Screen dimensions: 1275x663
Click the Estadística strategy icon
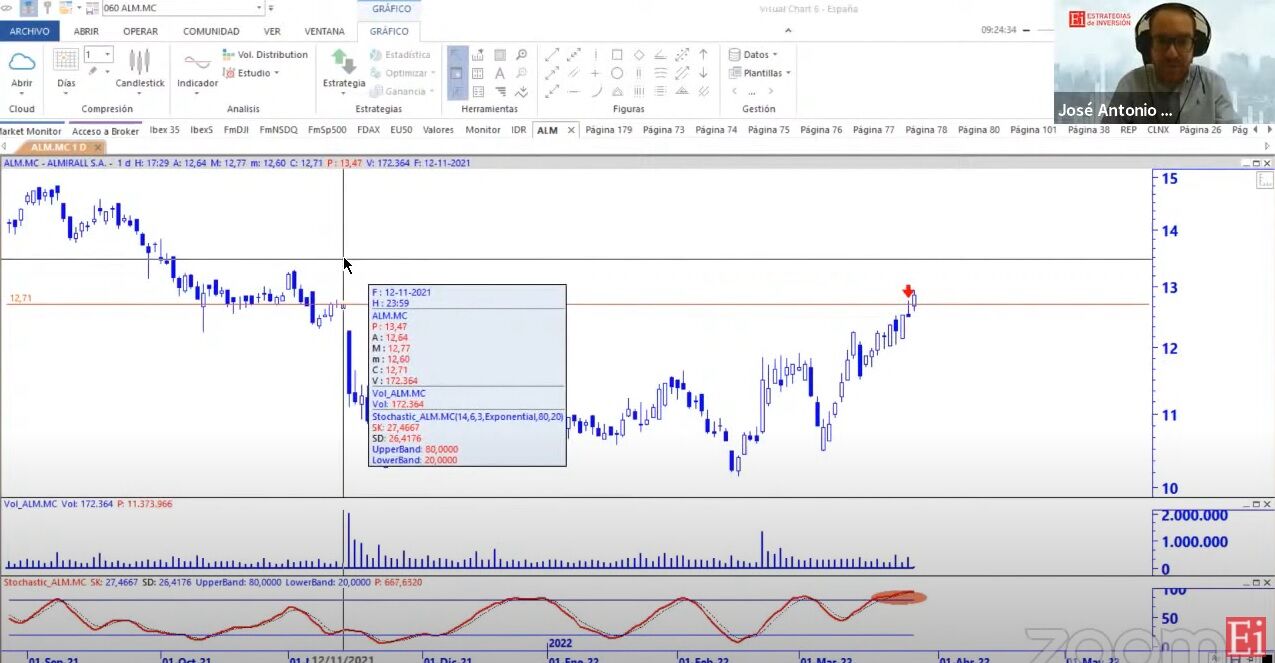(x=401, y=55)
